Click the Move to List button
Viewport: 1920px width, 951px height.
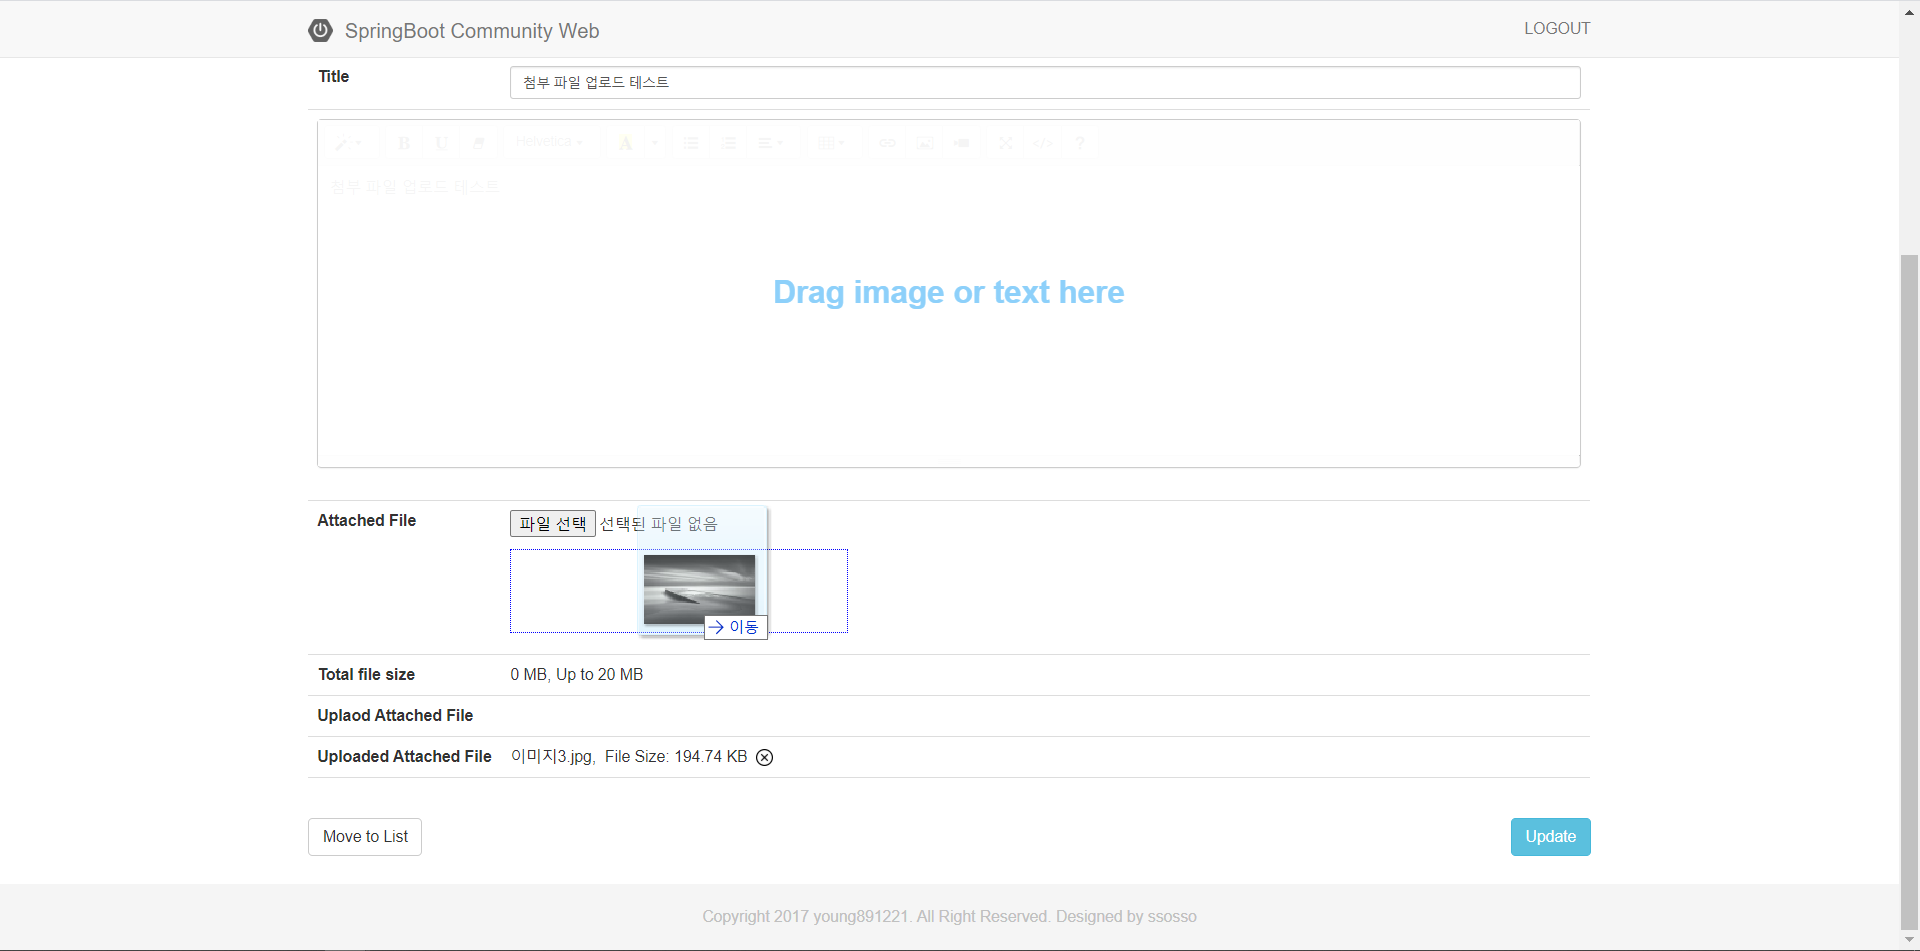[365, 837]
